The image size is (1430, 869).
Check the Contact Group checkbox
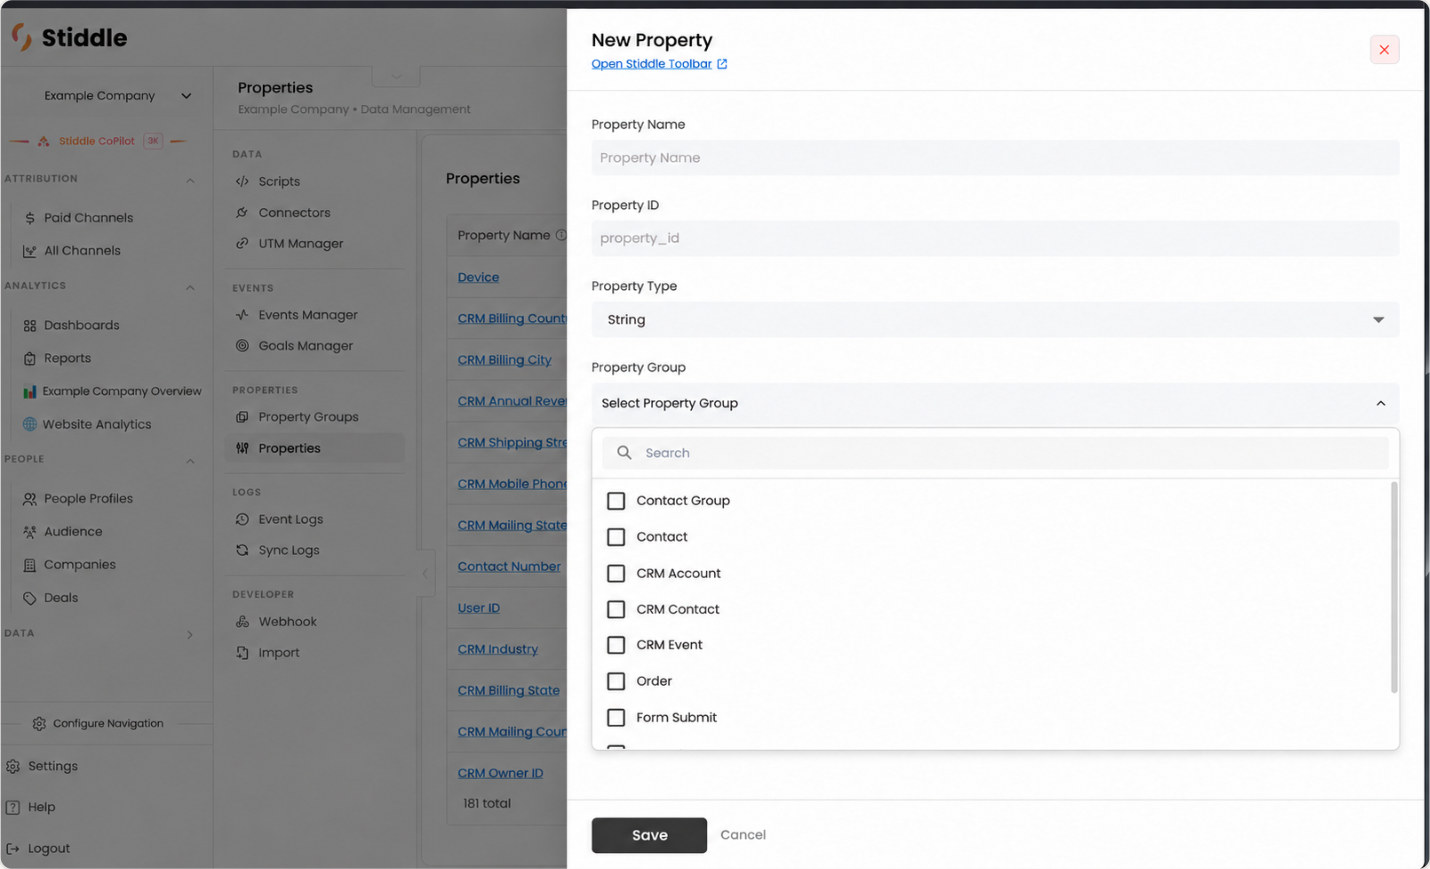[616, 501]
